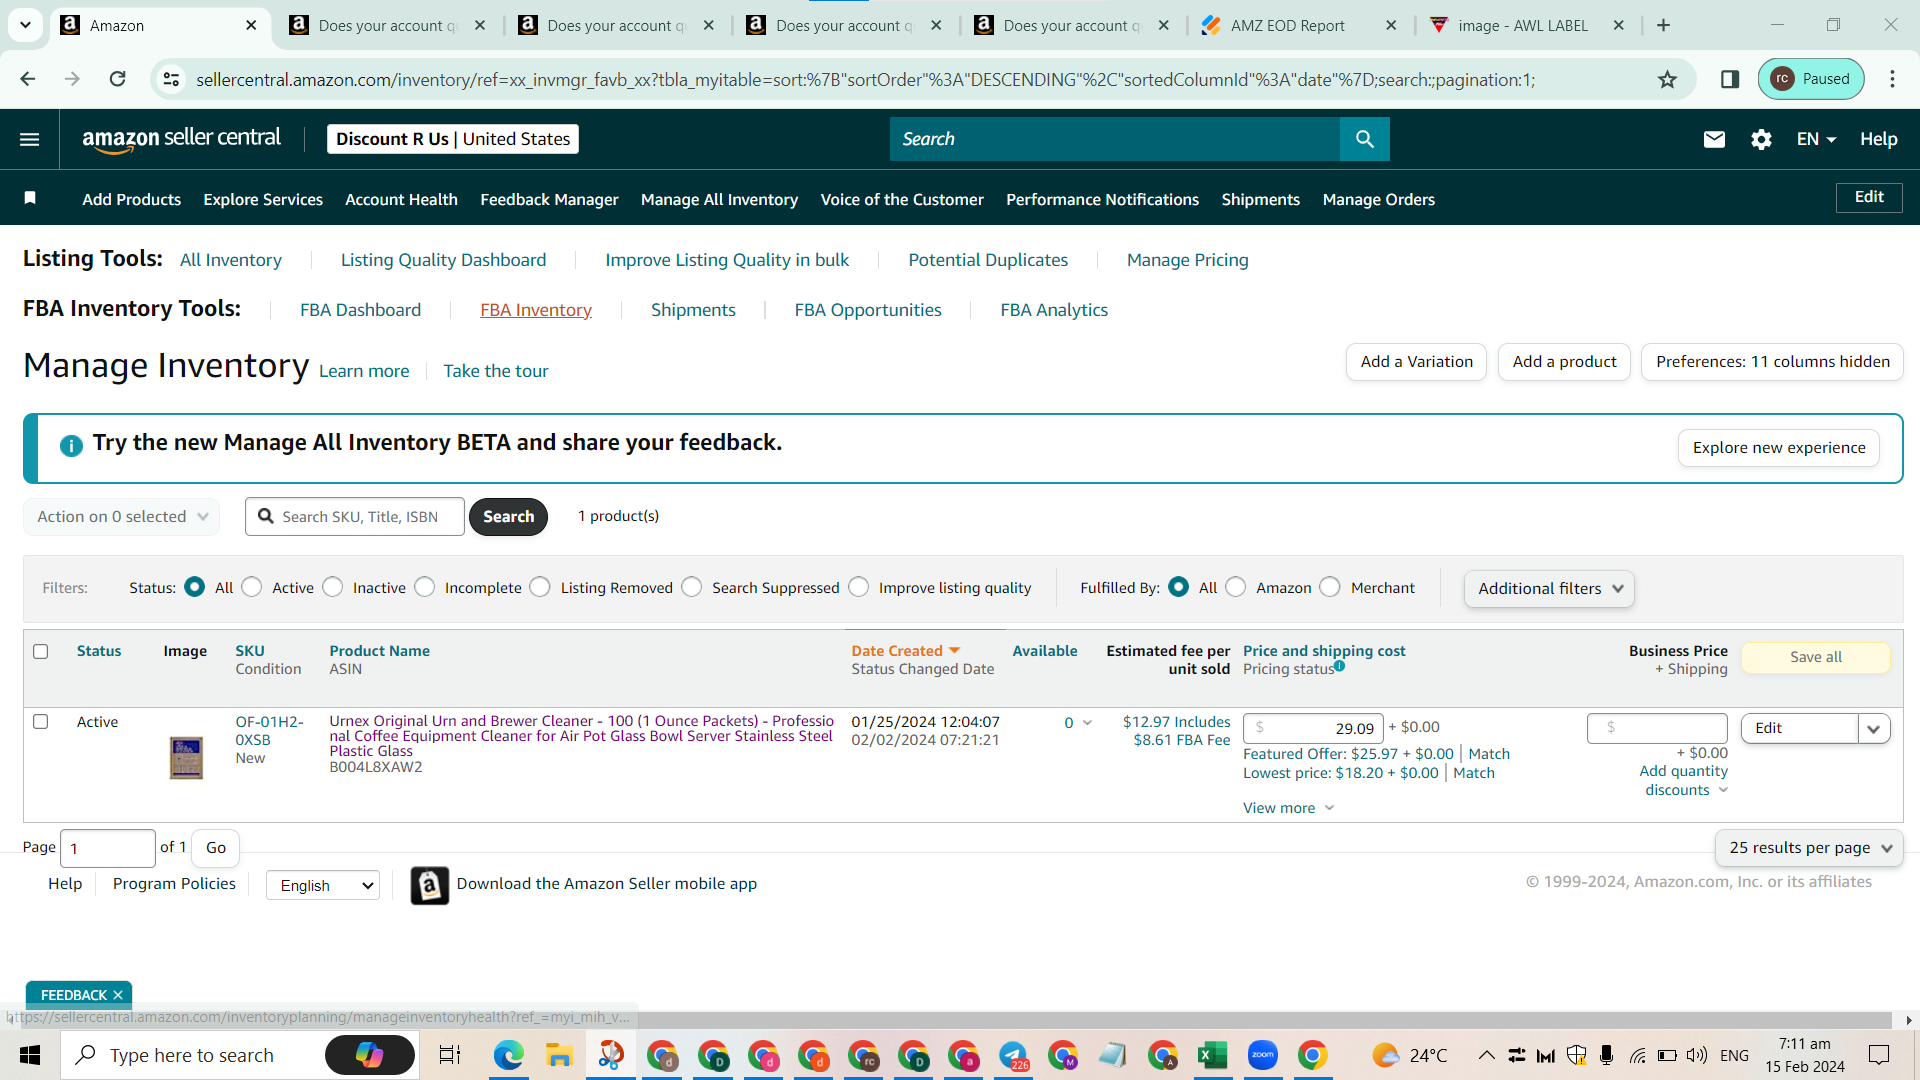Viewport: 1920px width, 1080px height.
Task: Click the Amazon Seller app icon in footer
Action: [430, 885]
